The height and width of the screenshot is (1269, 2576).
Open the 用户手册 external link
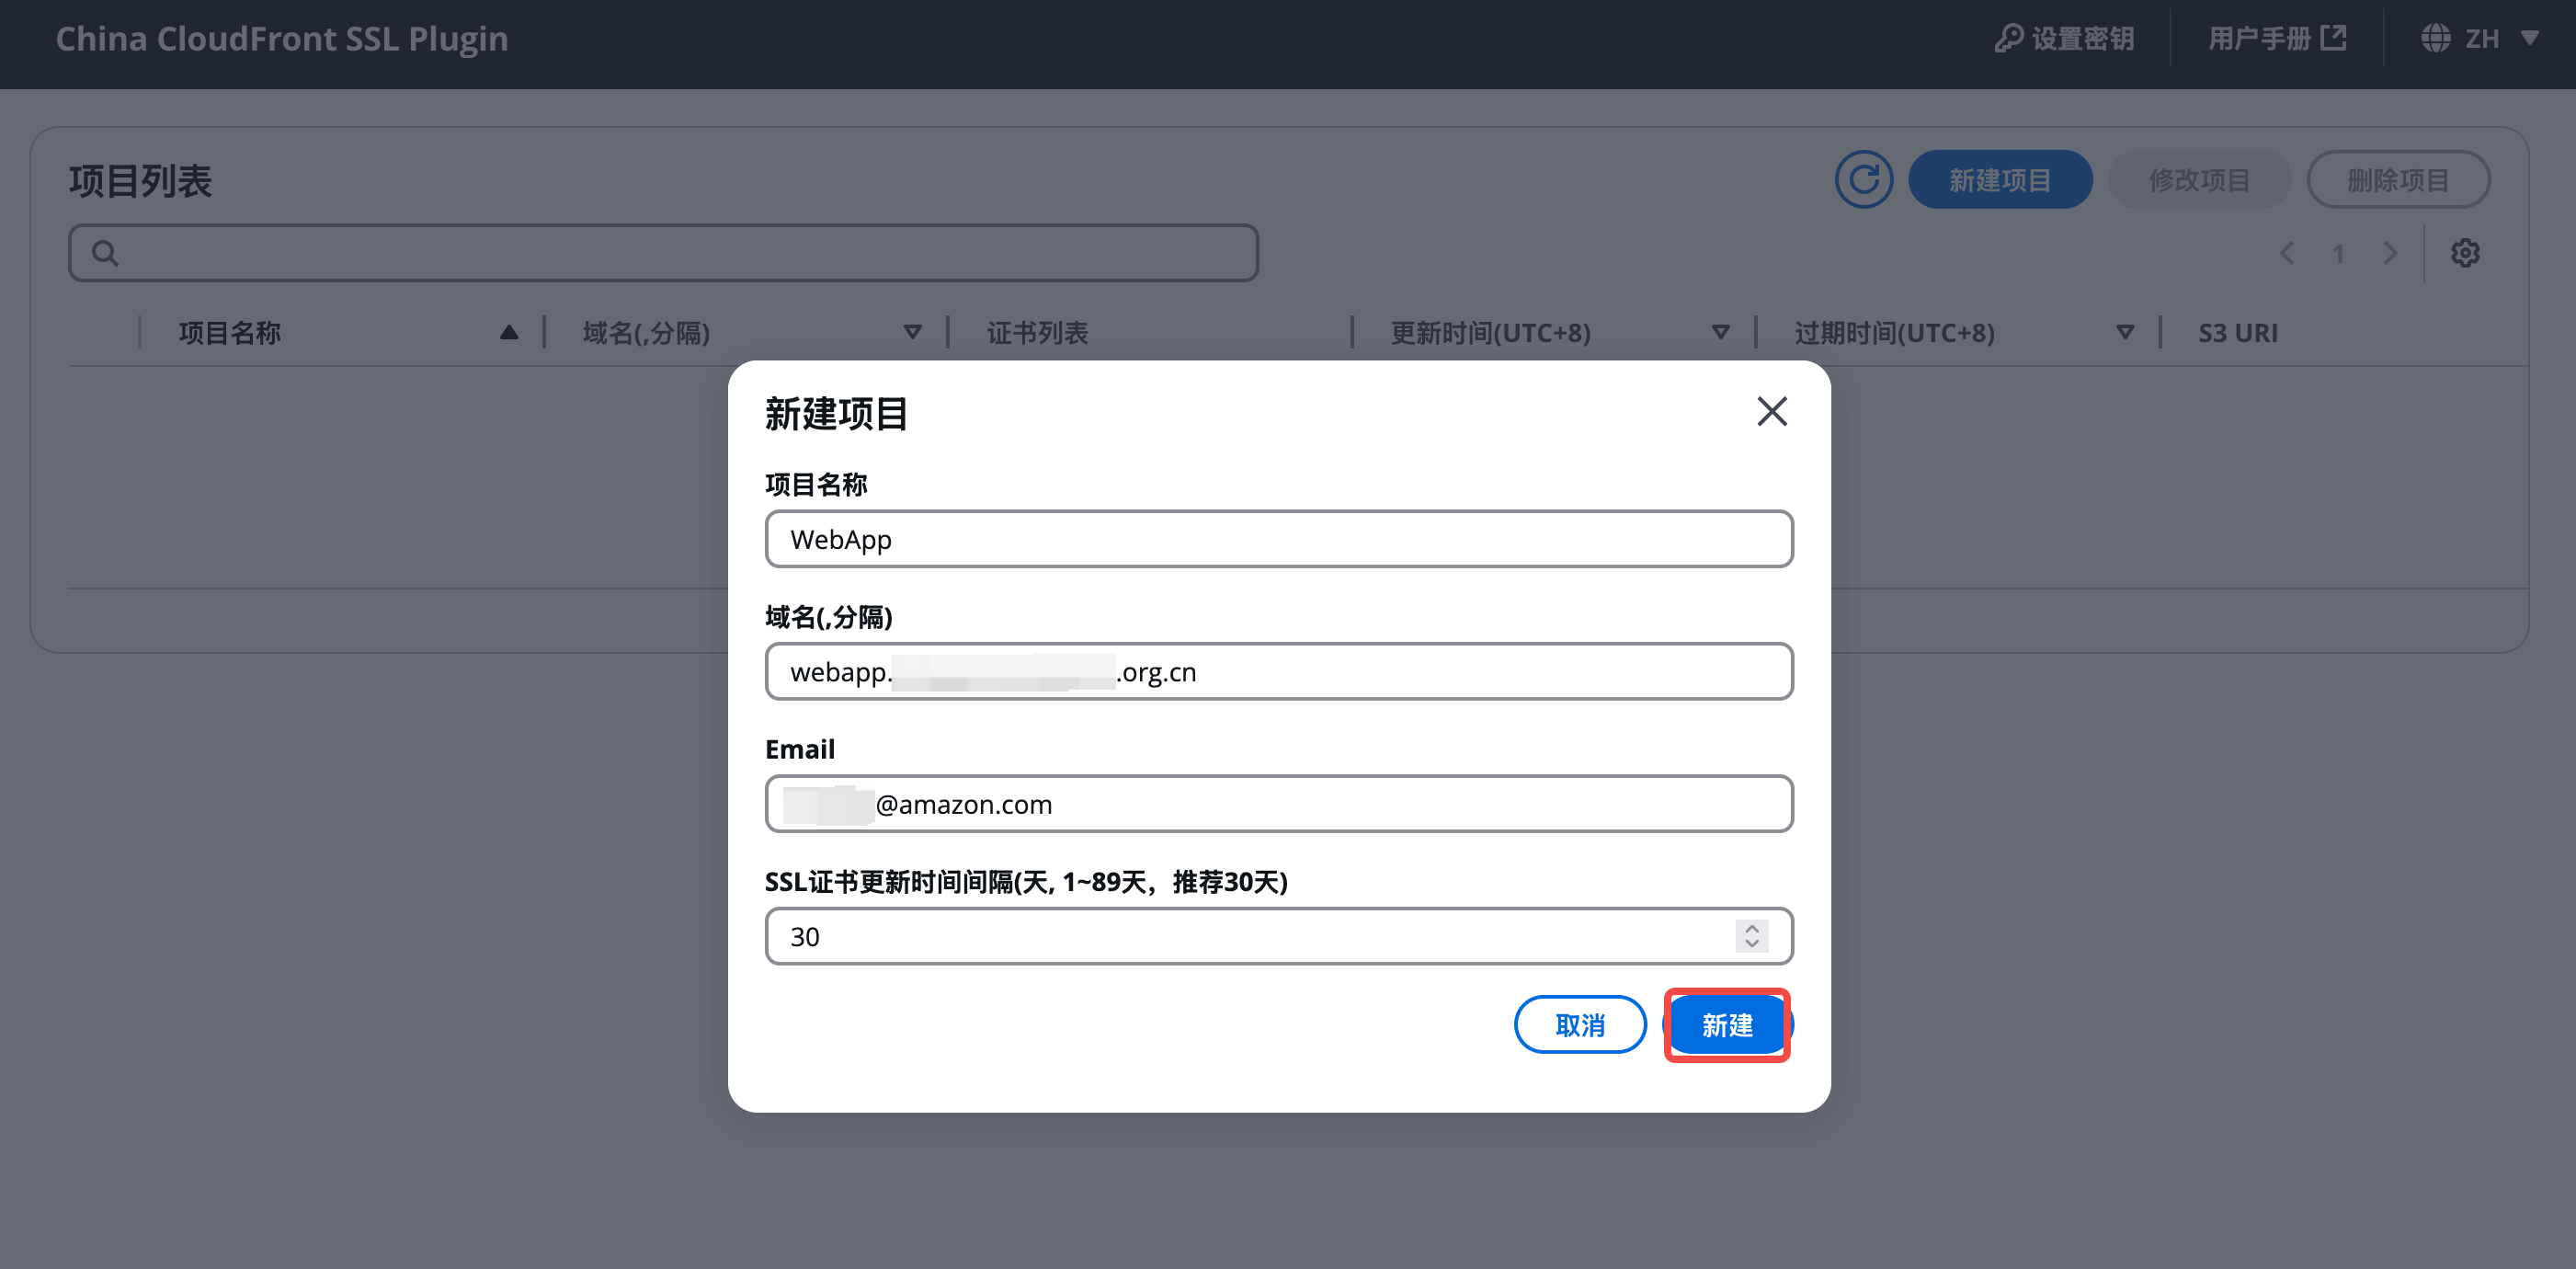tap(2276, 38)
